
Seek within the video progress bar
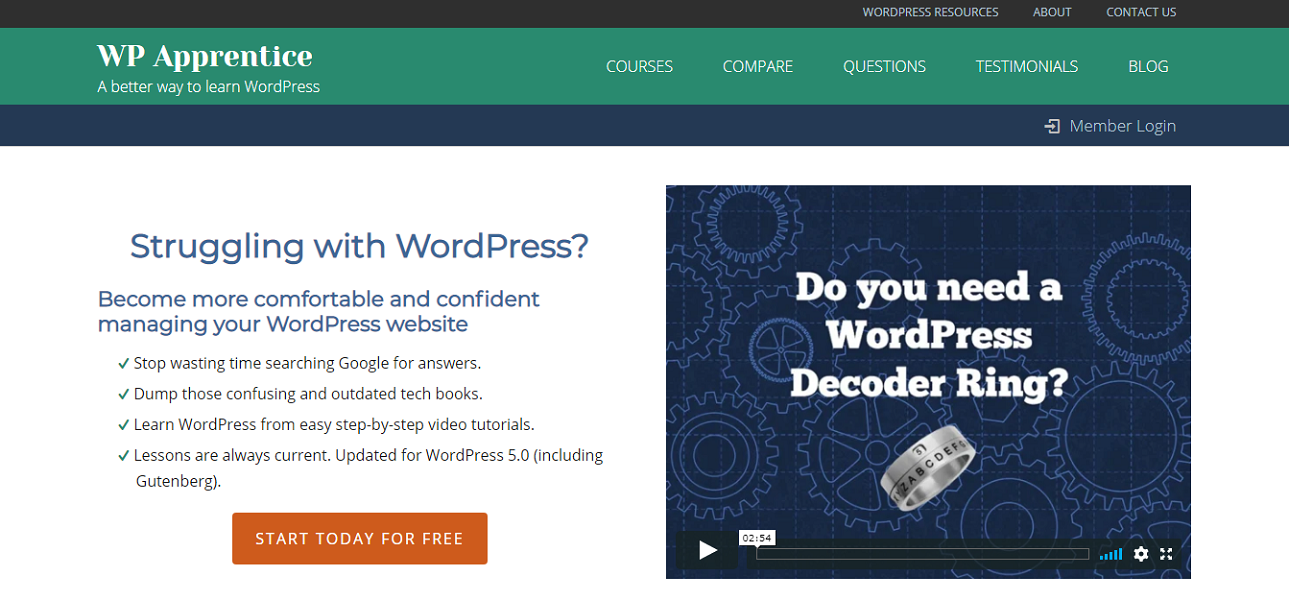pyautogui.click(x=922, y=554)
